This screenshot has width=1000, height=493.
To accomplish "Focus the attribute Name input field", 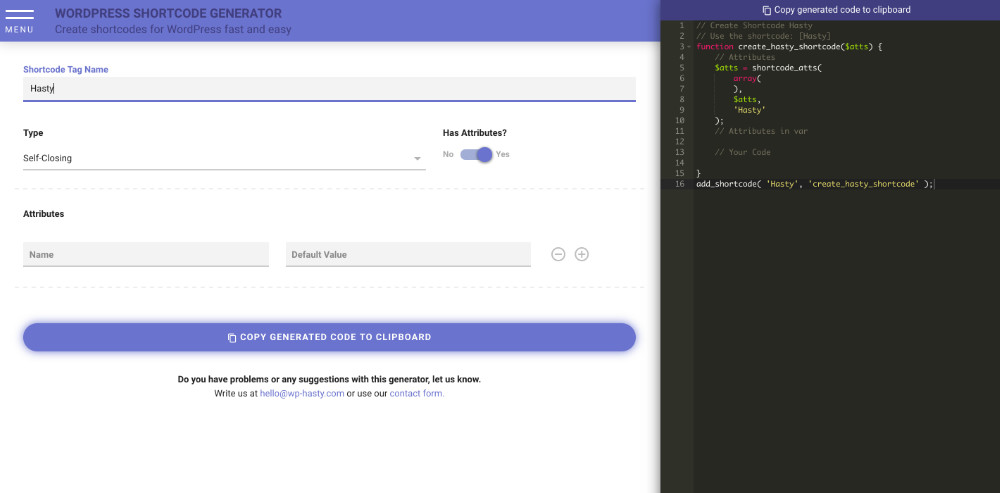I will [146, 255].
